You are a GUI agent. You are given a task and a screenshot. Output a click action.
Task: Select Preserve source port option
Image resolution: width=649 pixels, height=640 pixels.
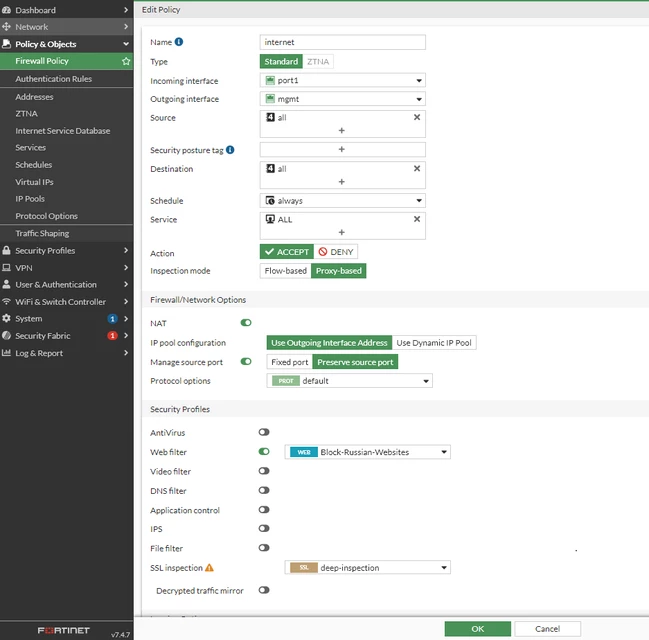pyautogui.click(x=355, y=362)
